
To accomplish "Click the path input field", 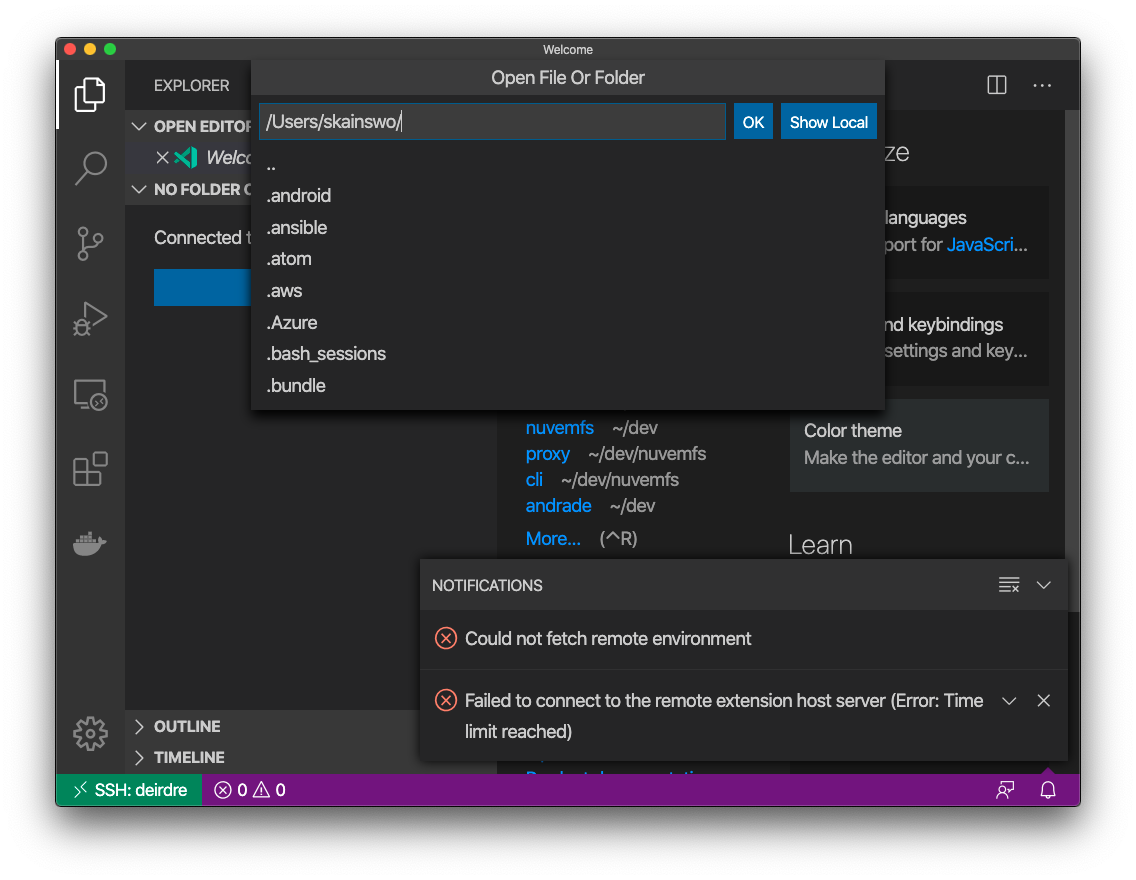I will (x=492, y=122).
